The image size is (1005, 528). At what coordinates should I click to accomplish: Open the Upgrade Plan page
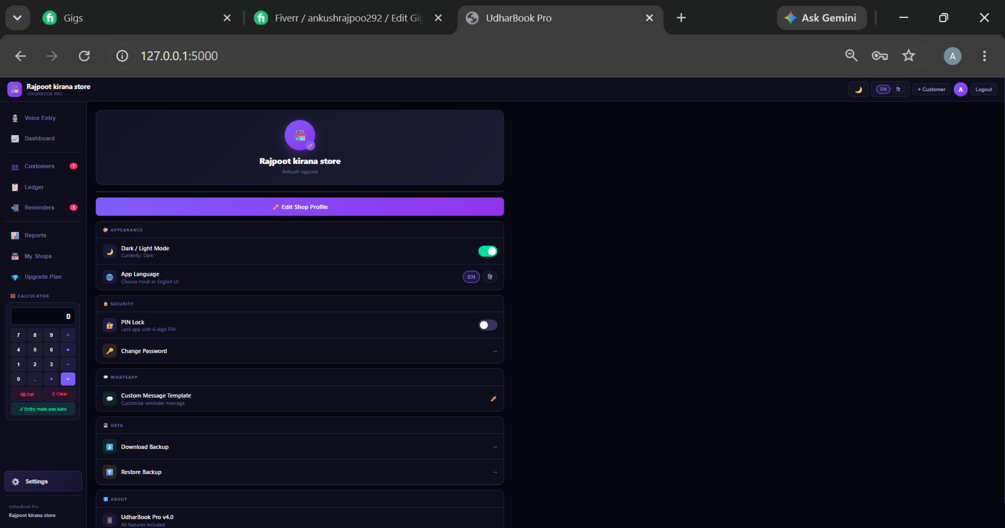point(42,277)
